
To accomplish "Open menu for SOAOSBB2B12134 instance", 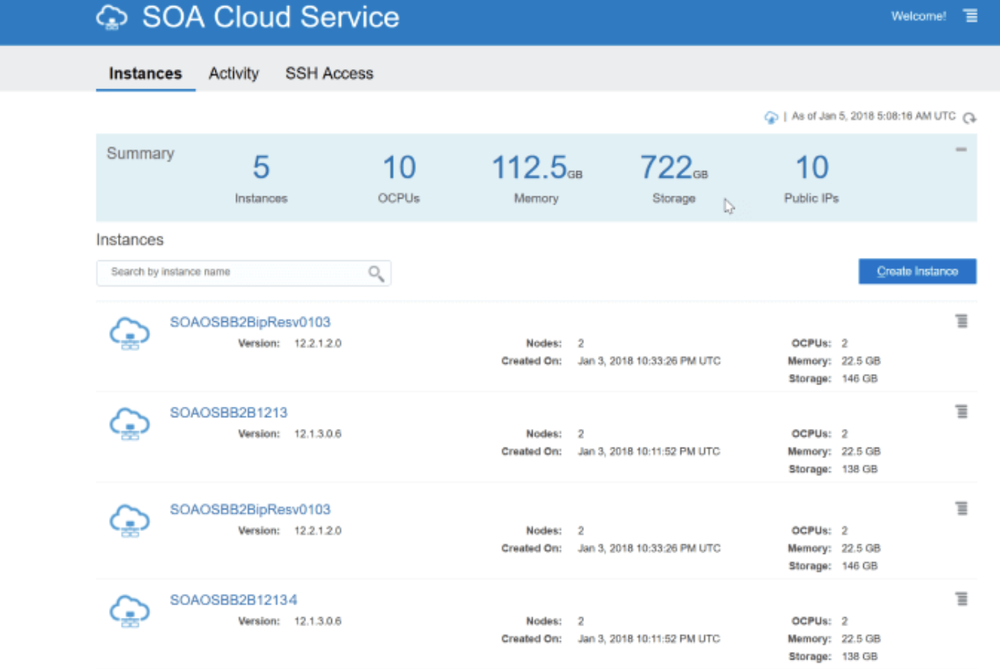I will click(x=962, y=599).
